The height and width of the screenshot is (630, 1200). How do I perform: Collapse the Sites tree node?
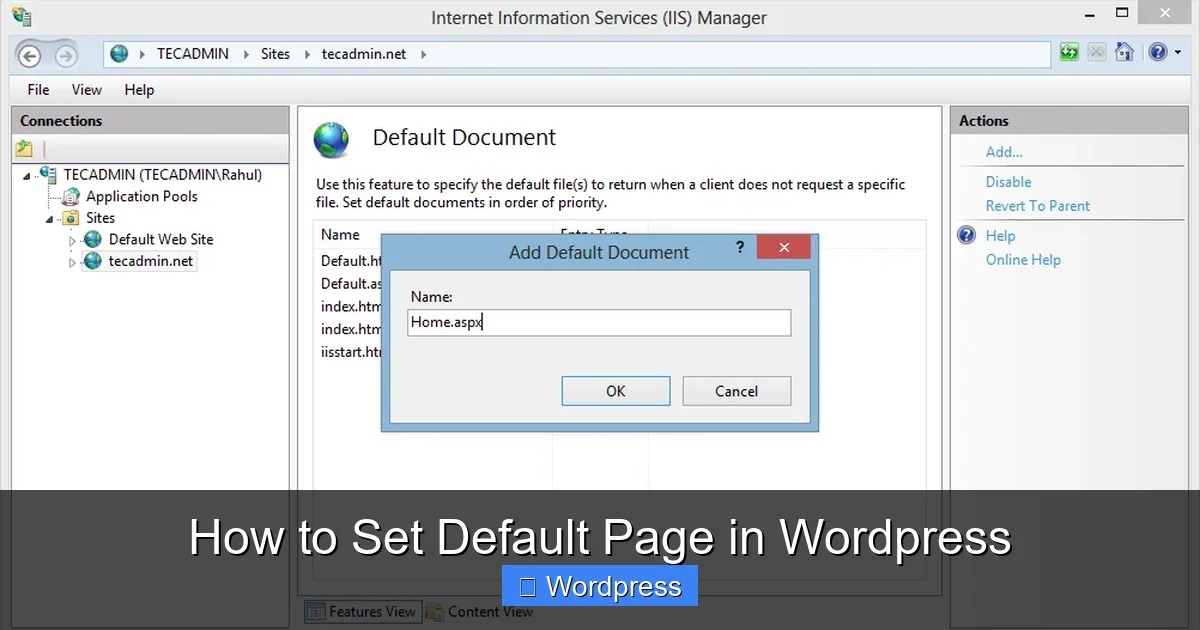49,219
